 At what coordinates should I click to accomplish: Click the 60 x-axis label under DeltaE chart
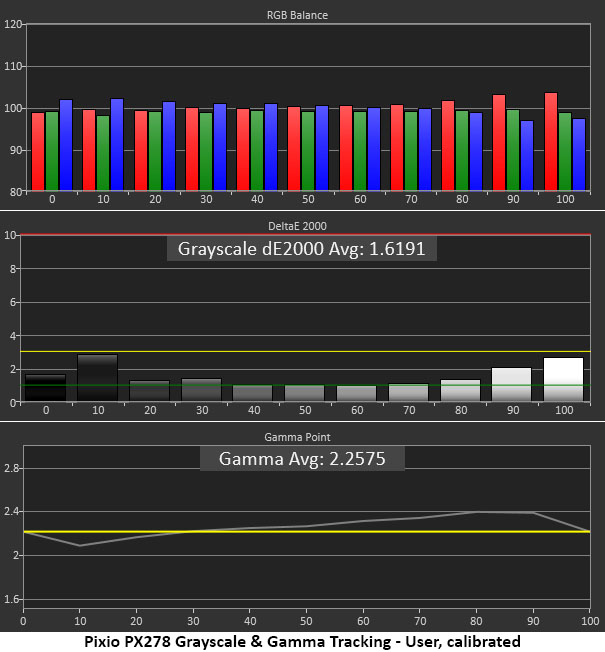pos(357,410)
